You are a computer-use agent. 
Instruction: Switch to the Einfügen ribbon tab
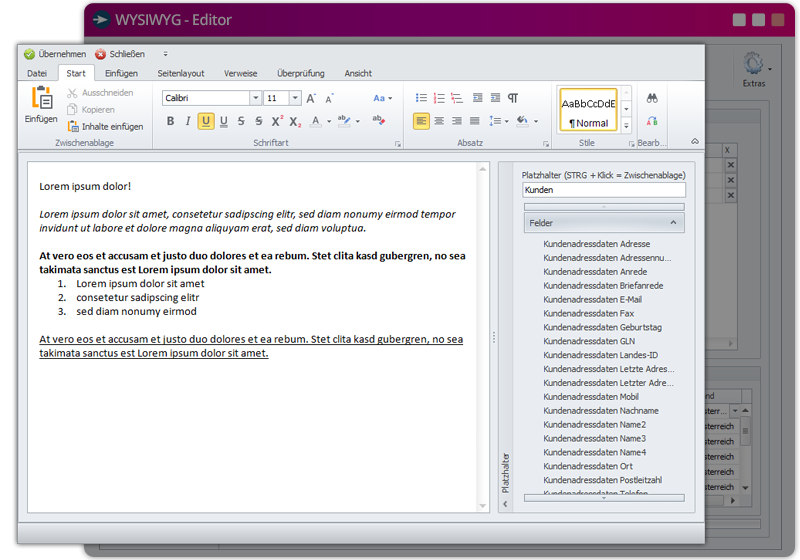121,73
